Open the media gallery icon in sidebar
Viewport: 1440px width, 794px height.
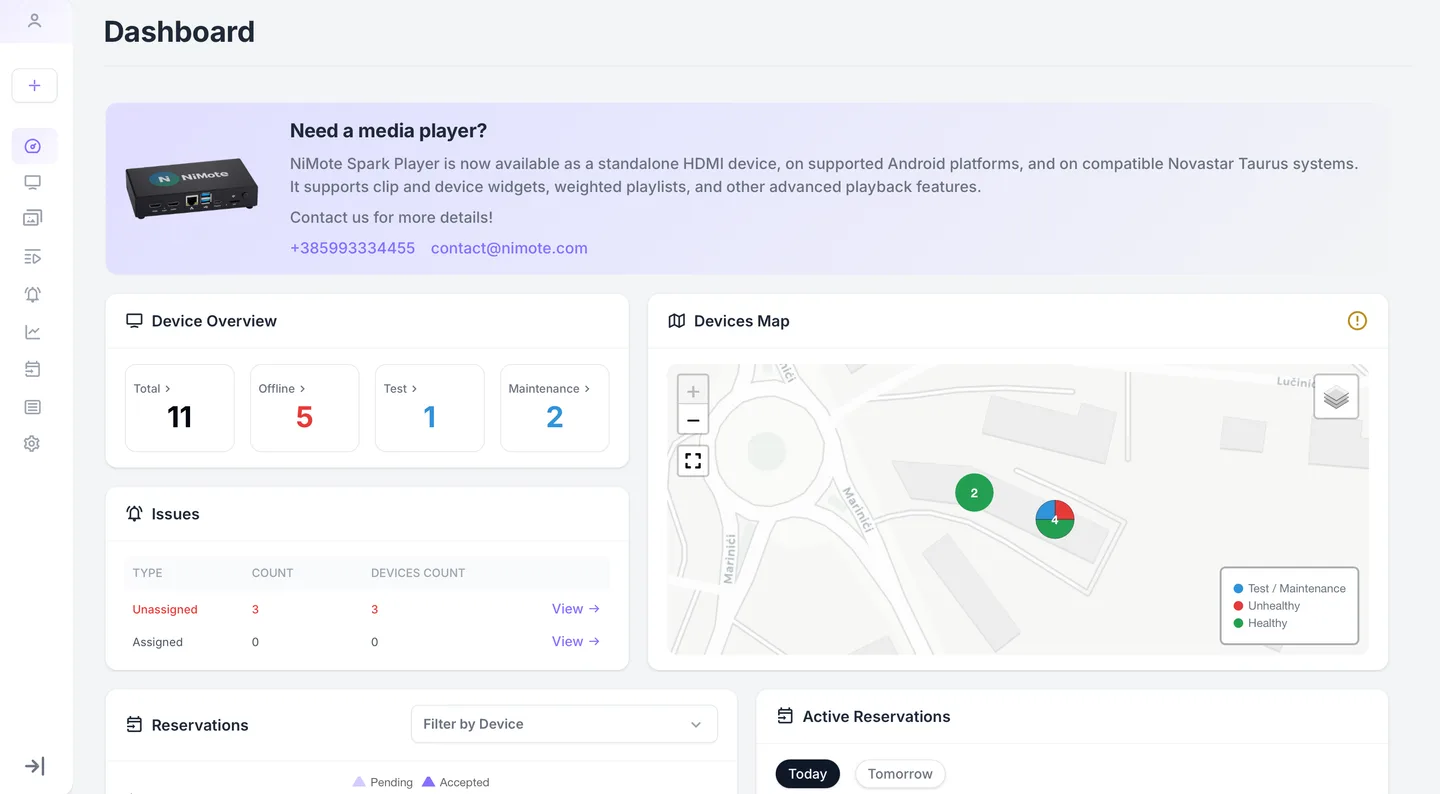coord(33,218)
